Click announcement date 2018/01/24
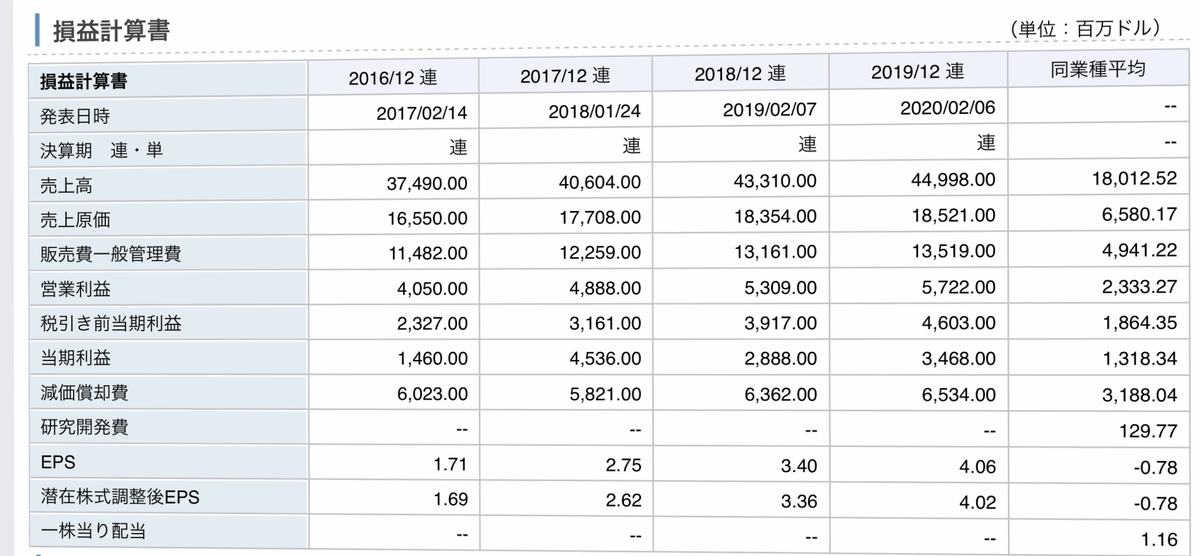The image size is (1200, 556). pos(594,112)
